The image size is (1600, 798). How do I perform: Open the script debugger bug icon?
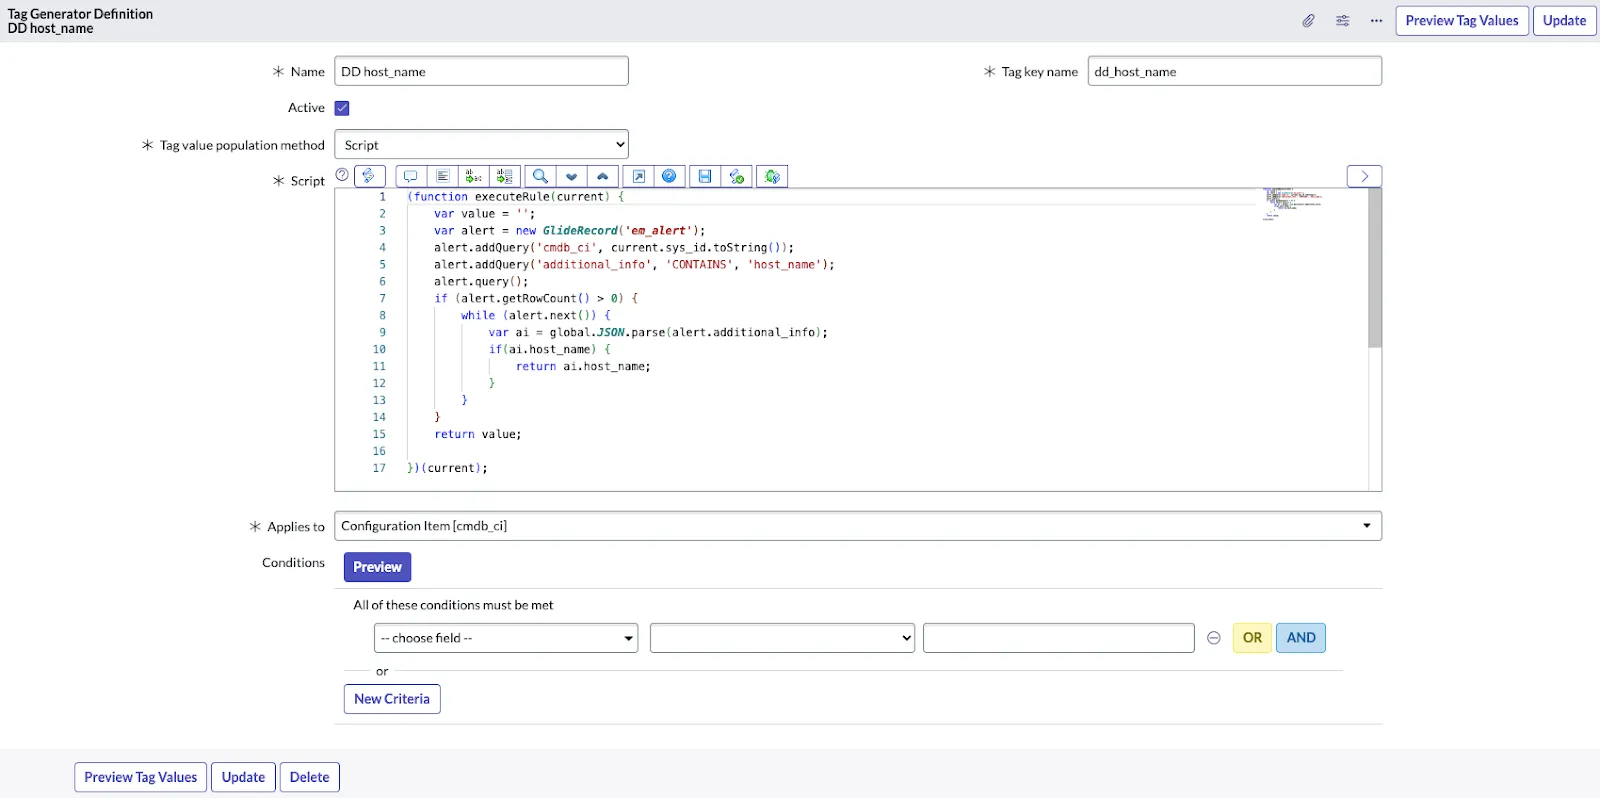[x=772, y=176]
